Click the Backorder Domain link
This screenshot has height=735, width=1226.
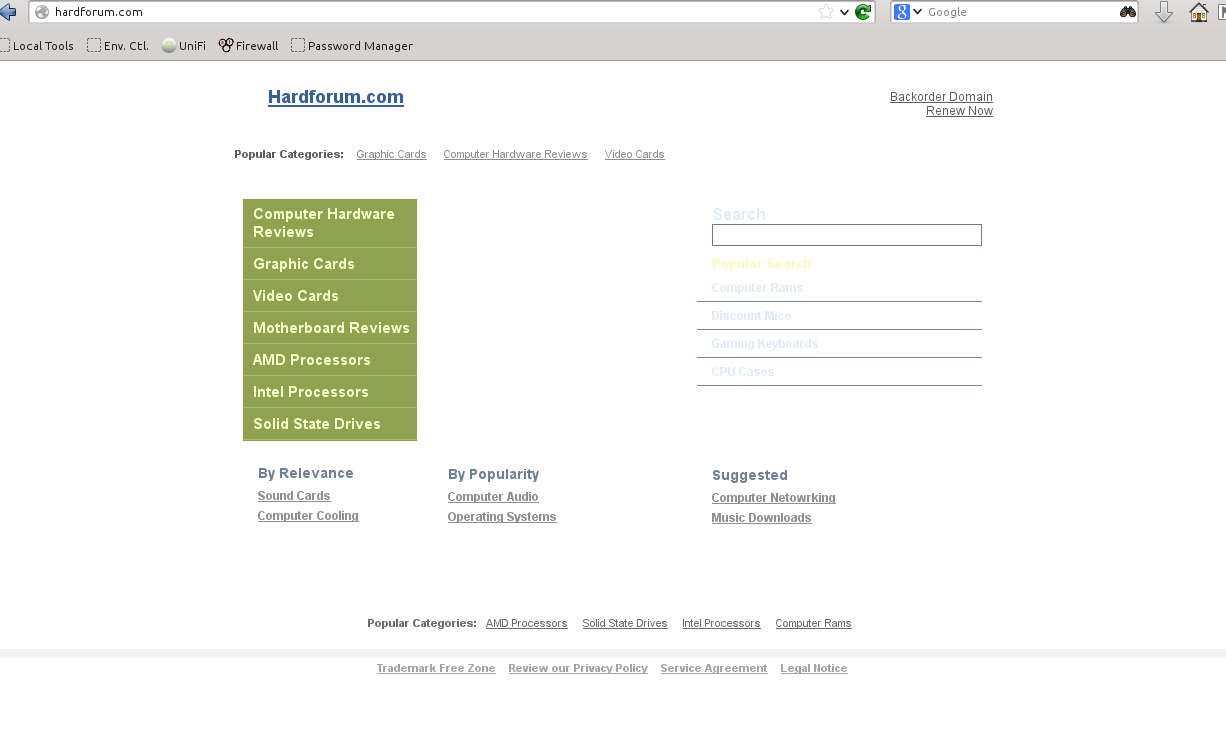pos(941,97)
